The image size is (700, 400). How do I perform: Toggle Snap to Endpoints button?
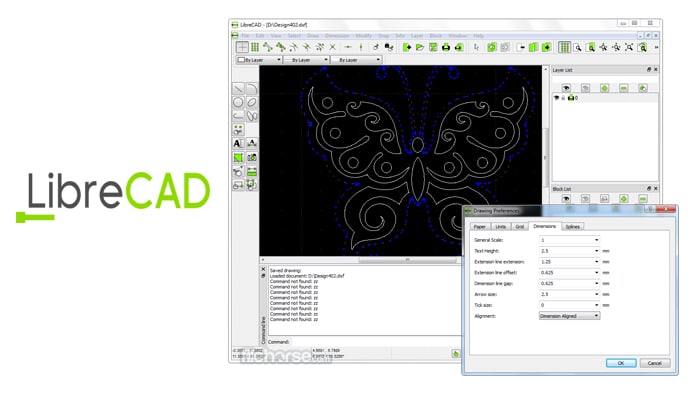[x=268, y=47]
